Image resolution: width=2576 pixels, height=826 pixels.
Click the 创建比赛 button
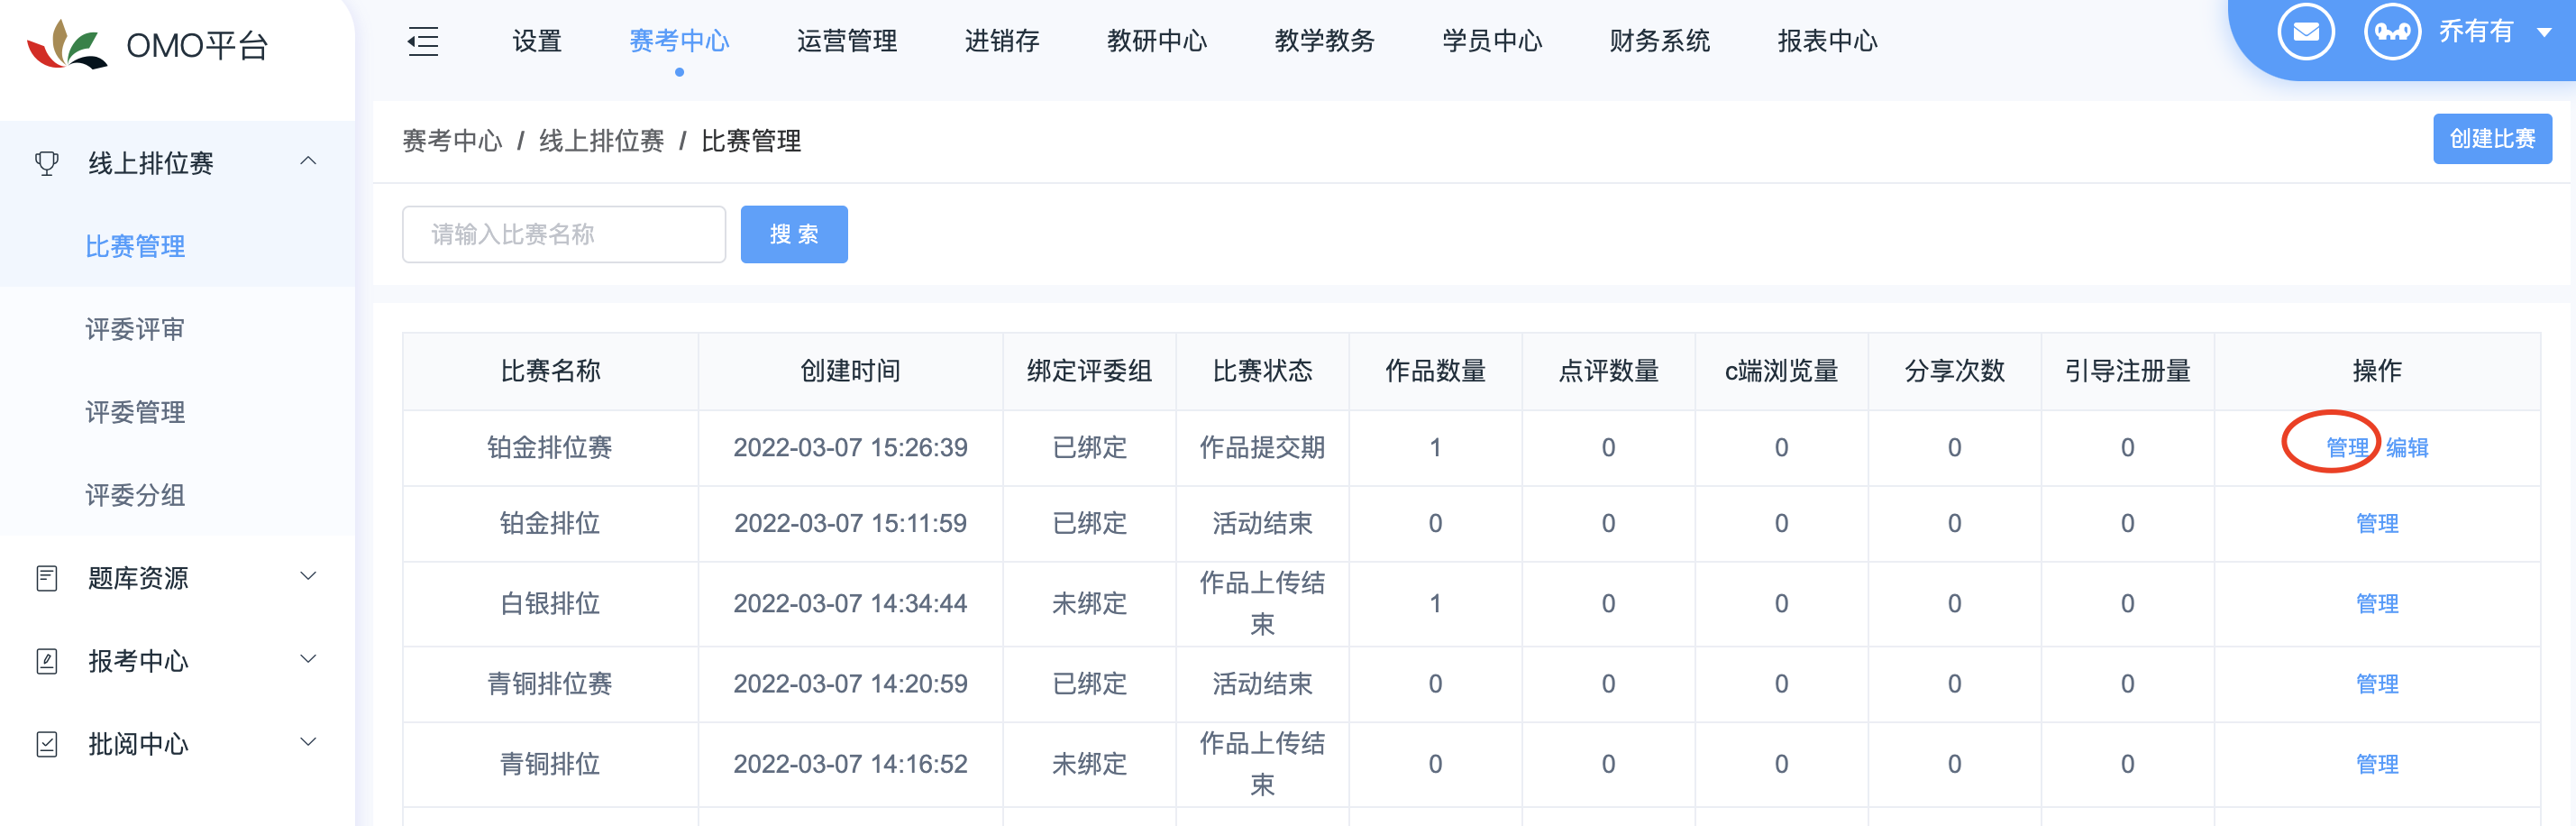pyautogui.click(x=2492, y=139)
